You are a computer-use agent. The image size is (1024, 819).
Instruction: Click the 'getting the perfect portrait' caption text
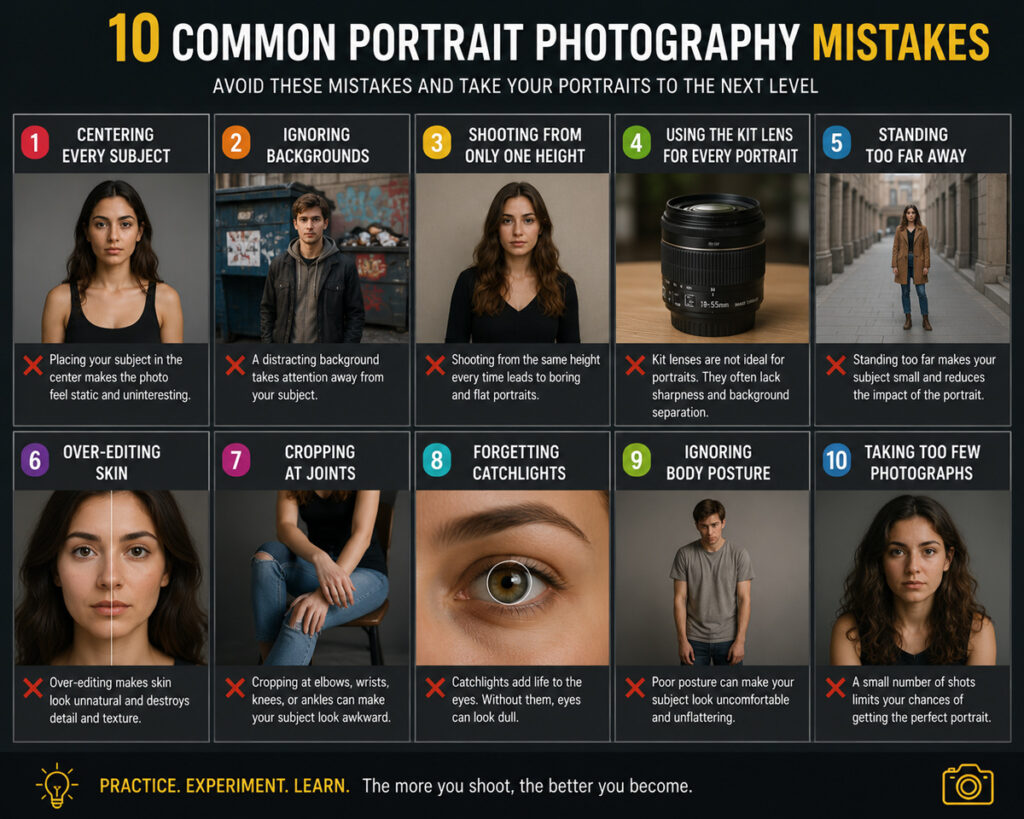click(921, 718)
